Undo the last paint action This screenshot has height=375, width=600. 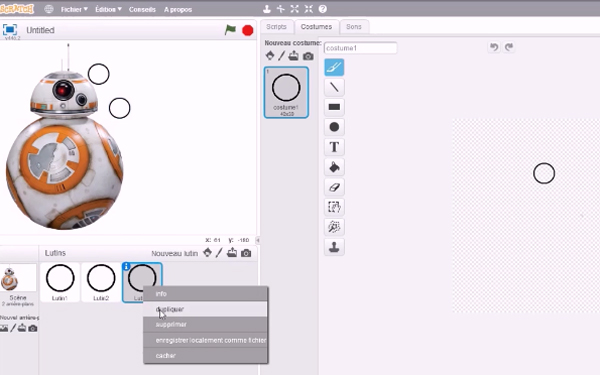click(494, 47)
